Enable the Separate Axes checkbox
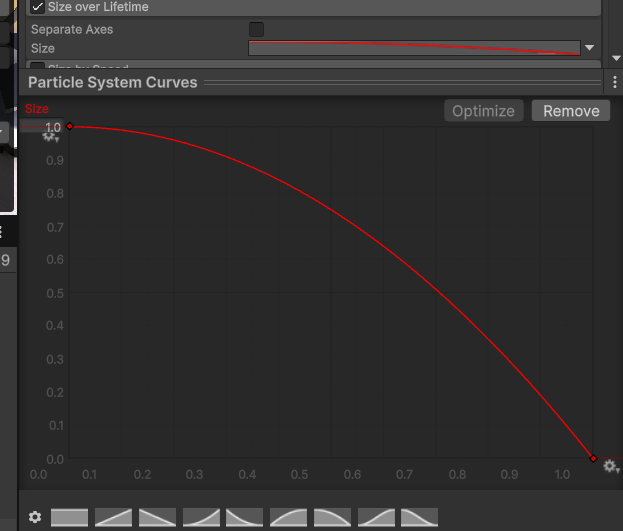Screen dimensions: 623x531 point(256,29)
